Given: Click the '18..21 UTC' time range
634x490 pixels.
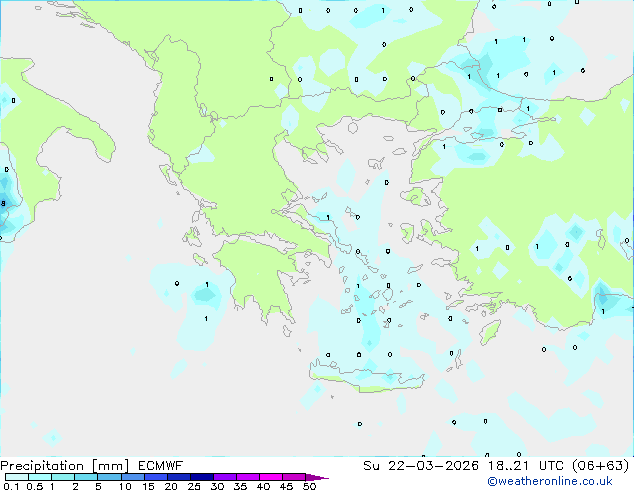Looking at the screenshot, I should click(525, 466).
